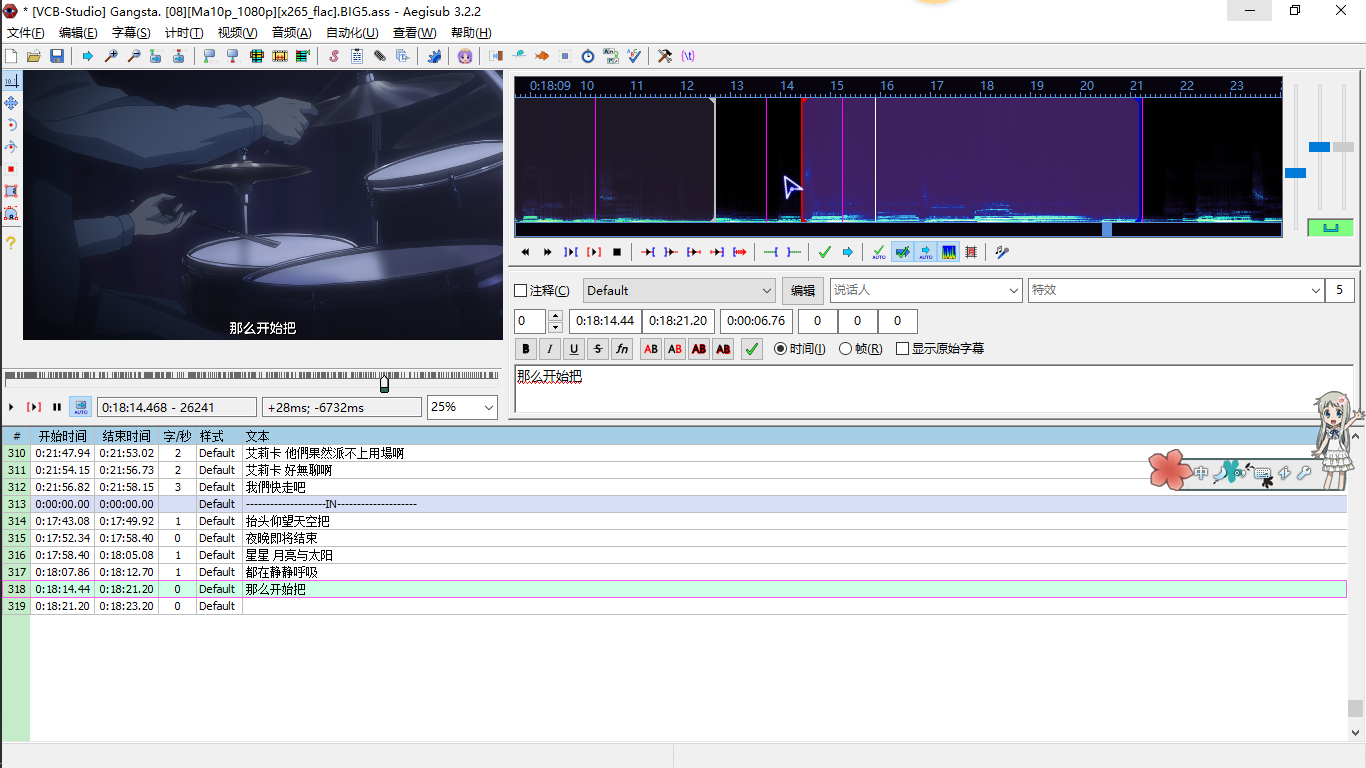Toggle auto-commit changes in audio toolbar

tap(879, 252)
